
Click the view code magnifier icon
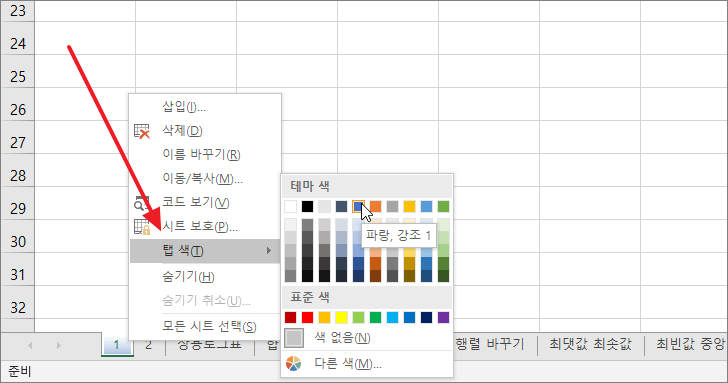pyautogui.click(x=142, y=203)
